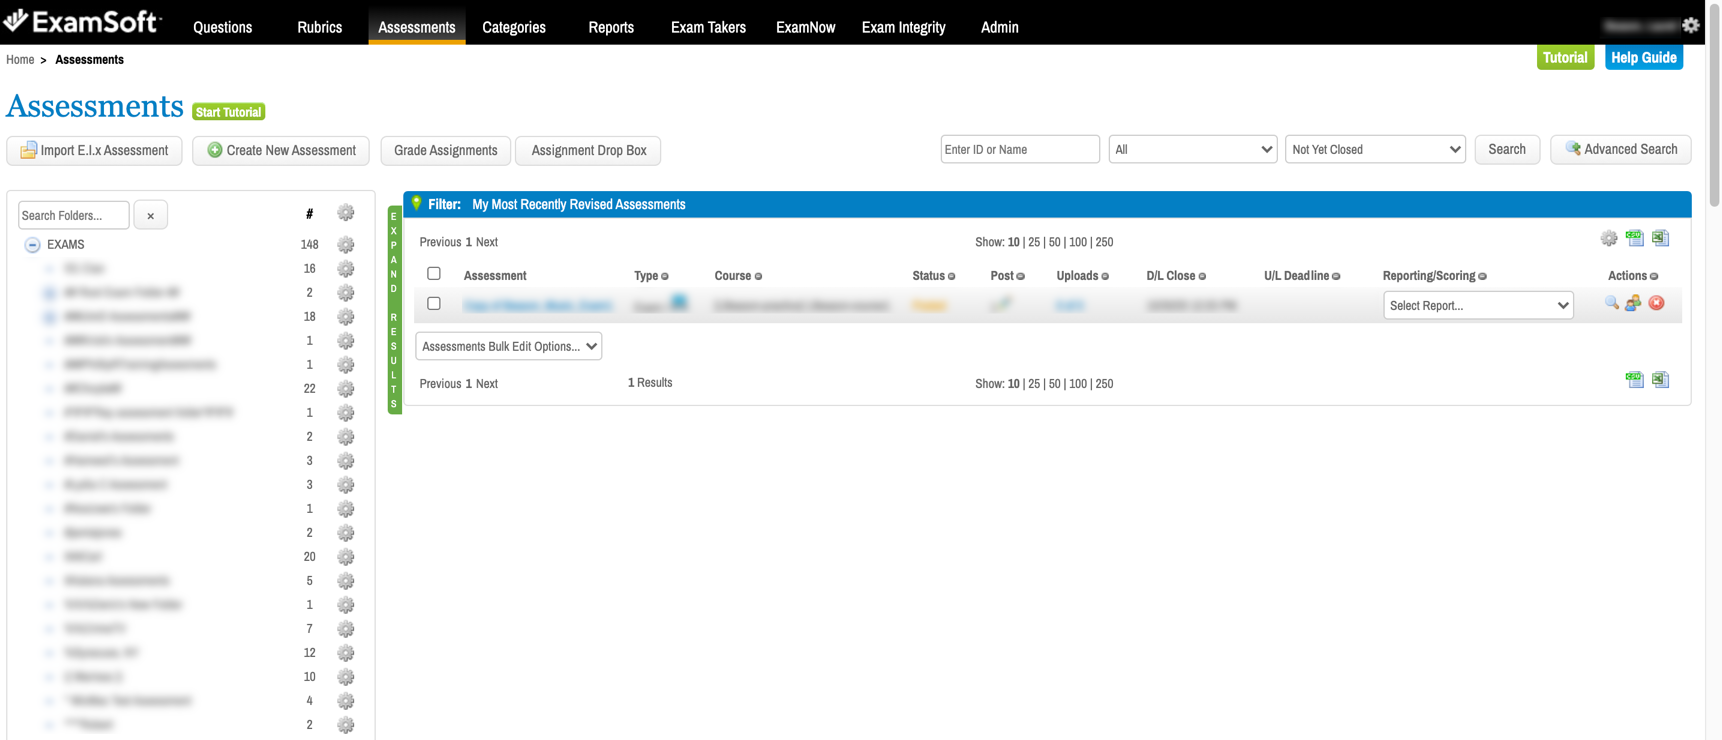
Task: Click the pencil icon in the Post column
Action: pyautogui.click(x=1001, y=304)
